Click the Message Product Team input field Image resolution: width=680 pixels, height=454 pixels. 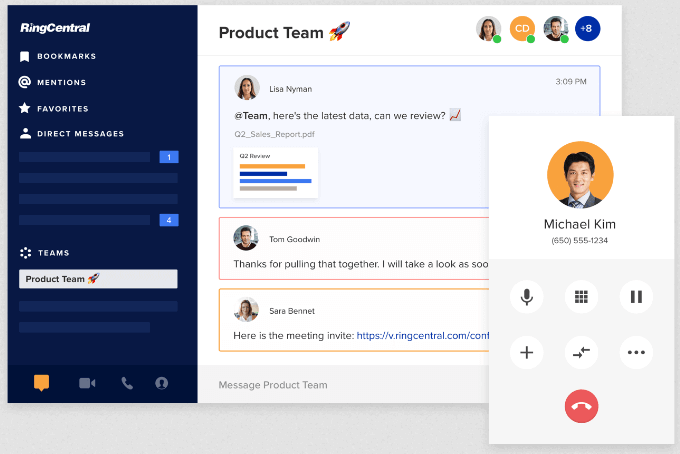343,385
